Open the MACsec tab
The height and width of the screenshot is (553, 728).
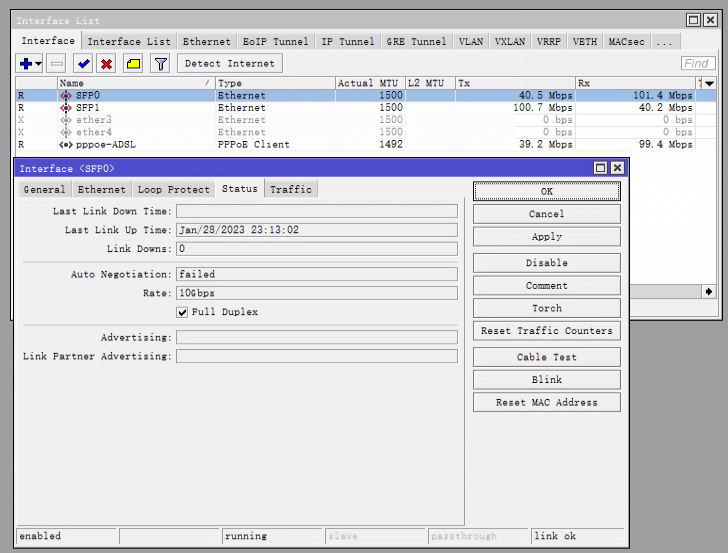tap(626, 41)
